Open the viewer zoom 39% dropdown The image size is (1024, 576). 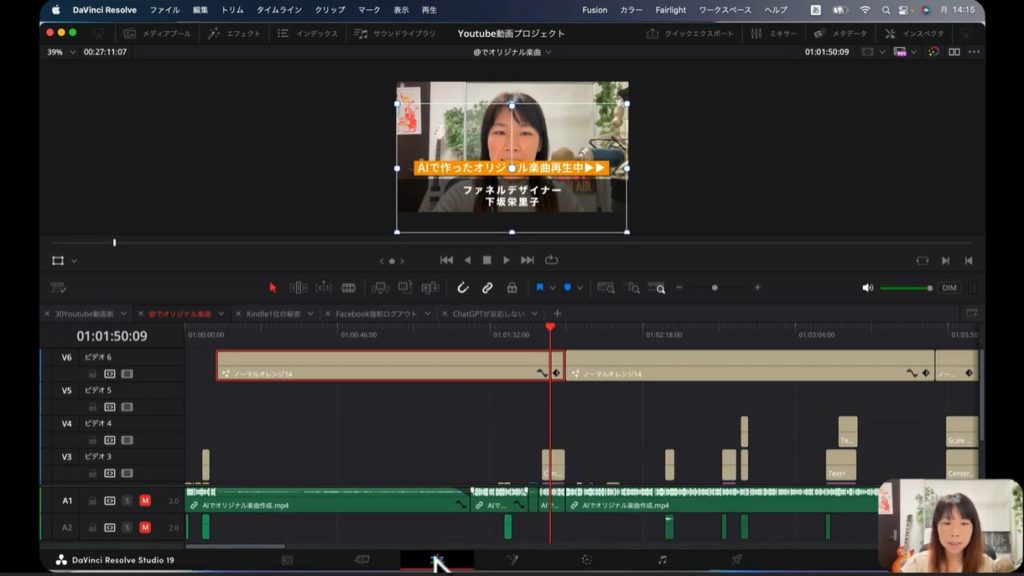coord(61,52)
